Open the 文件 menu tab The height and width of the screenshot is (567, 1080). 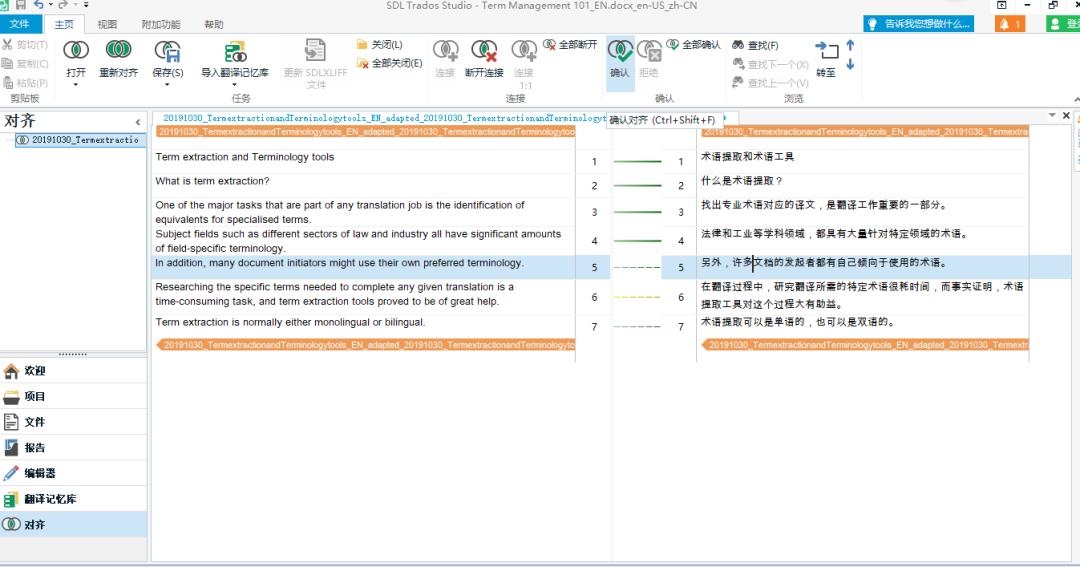point(19,24)
